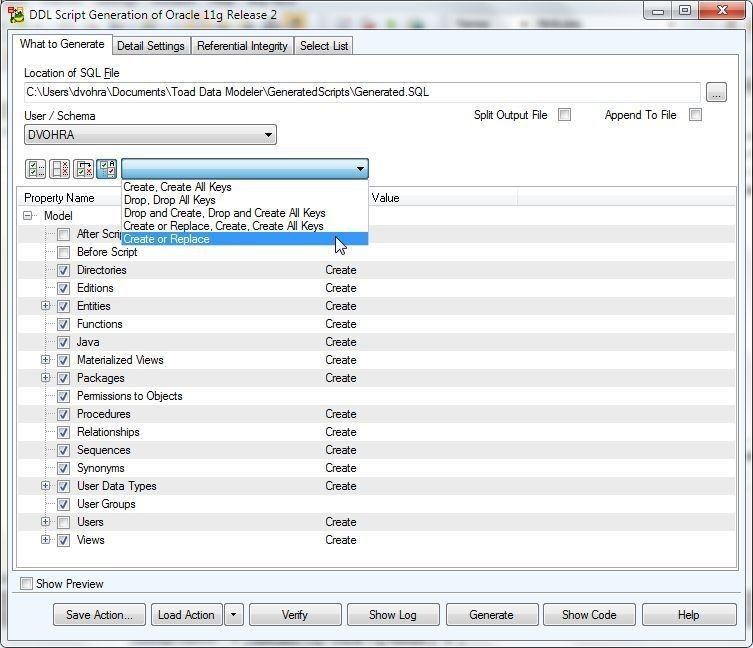Uncheck the Permissions to Objects checkbox
753x648 pixels.
(x=63, y=396)
